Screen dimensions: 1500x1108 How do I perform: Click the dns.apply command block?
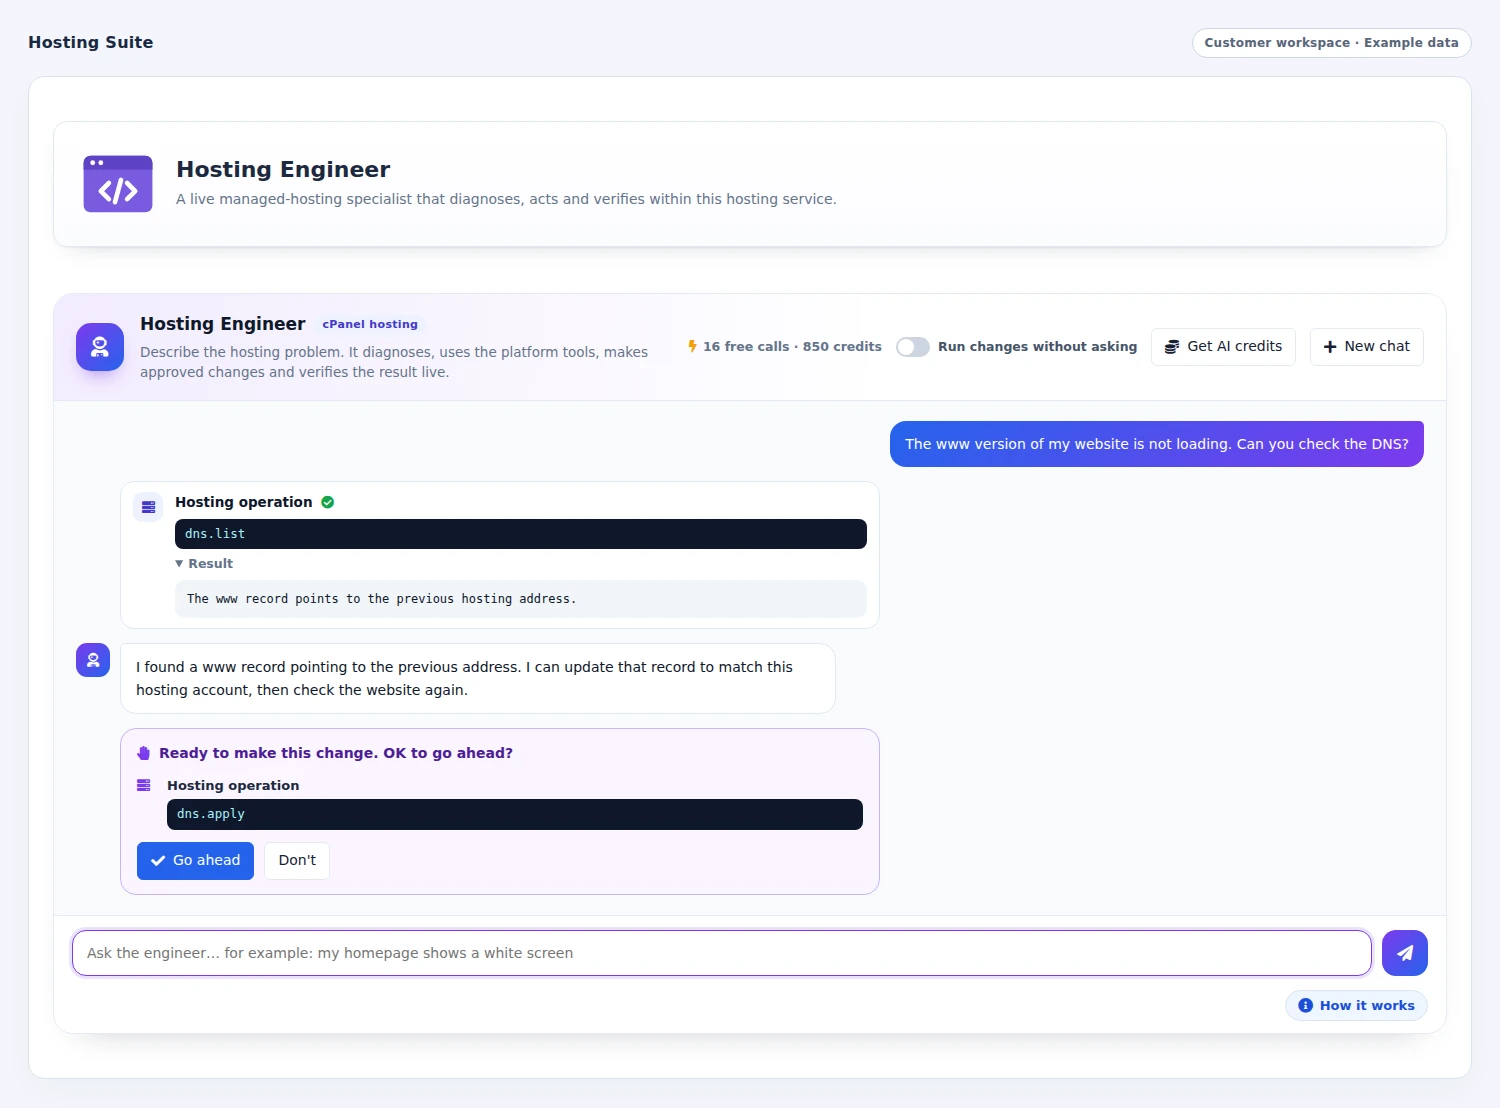tap(515, 815)
